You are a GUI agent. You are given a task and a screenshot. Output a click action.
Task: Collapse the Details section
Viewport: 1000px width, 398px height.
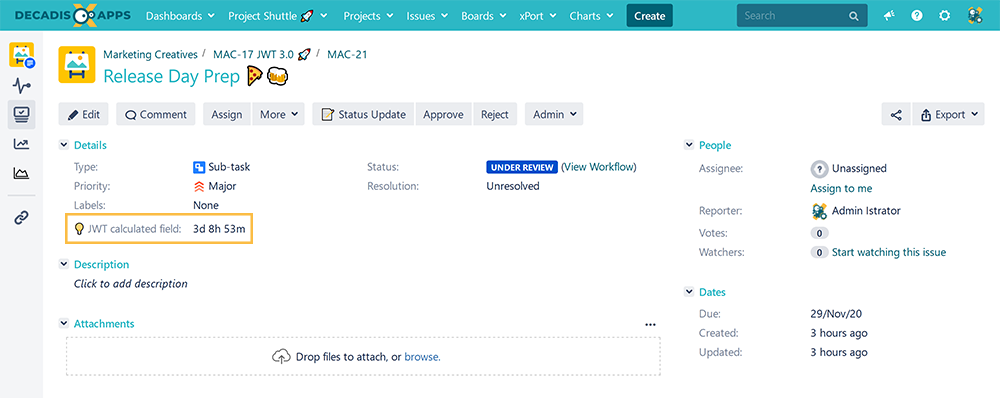(64, 145)
